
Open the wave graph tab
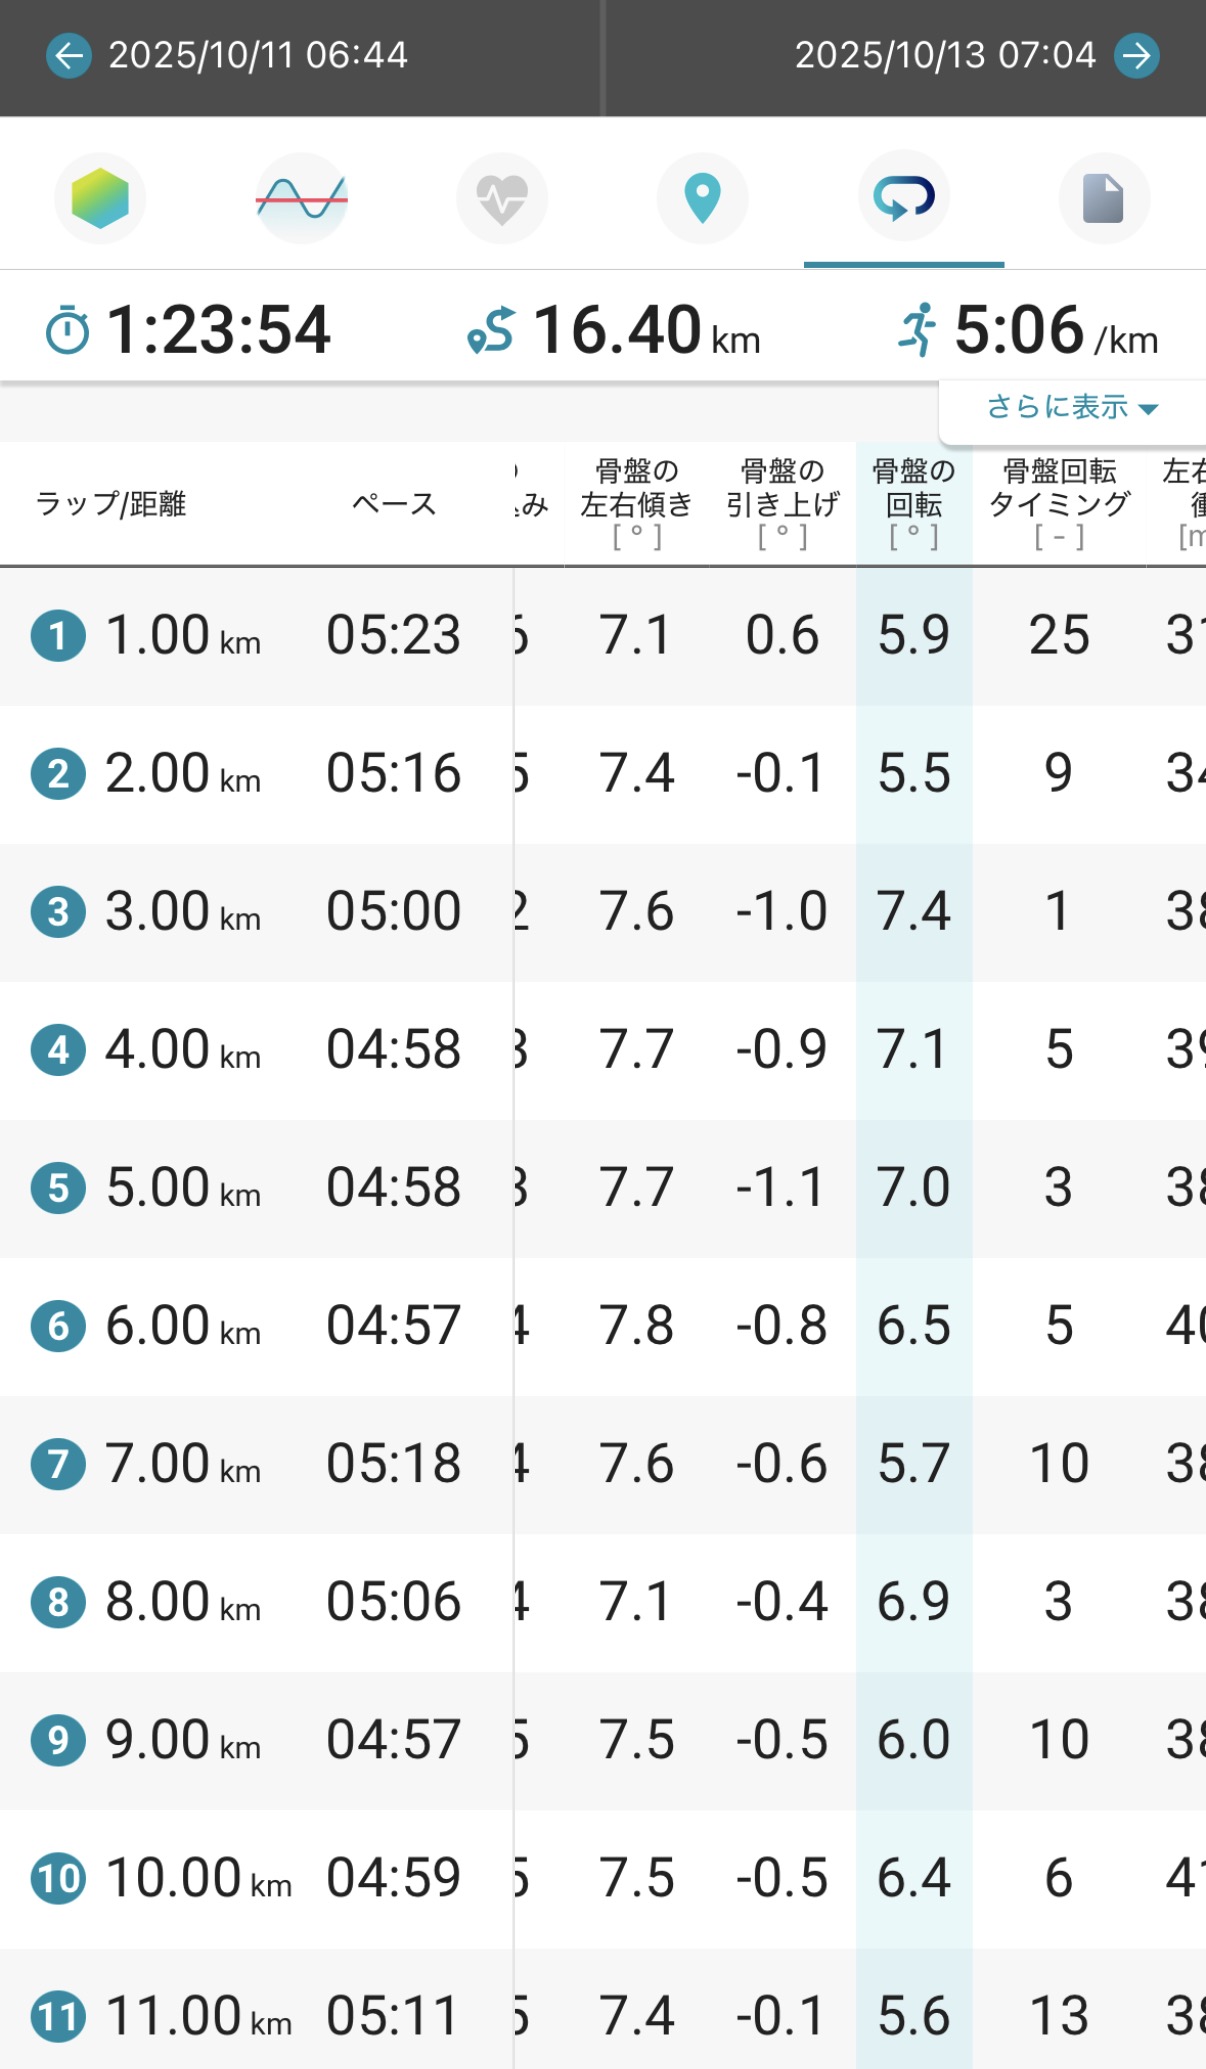tap(301, 198)
